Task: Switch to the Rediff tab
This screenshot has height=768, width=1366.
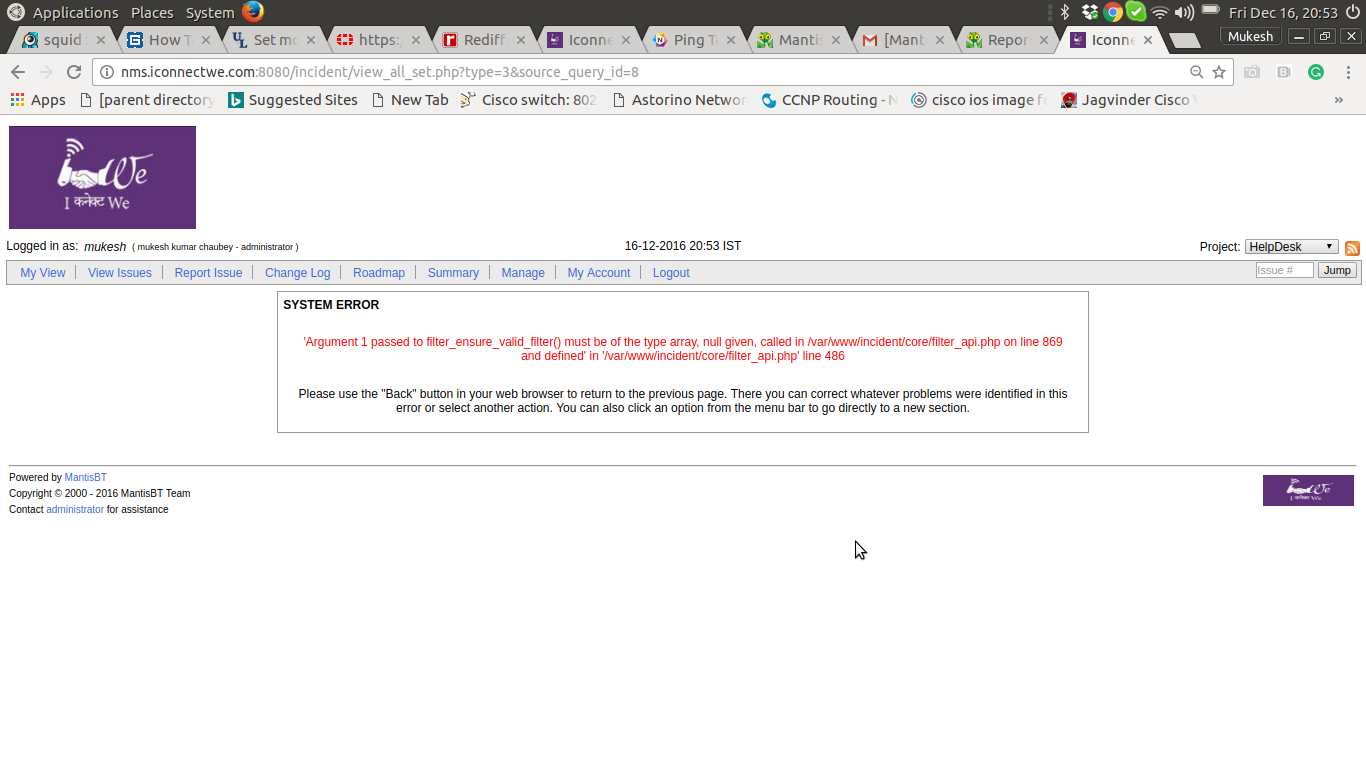Action: (483, 40)
